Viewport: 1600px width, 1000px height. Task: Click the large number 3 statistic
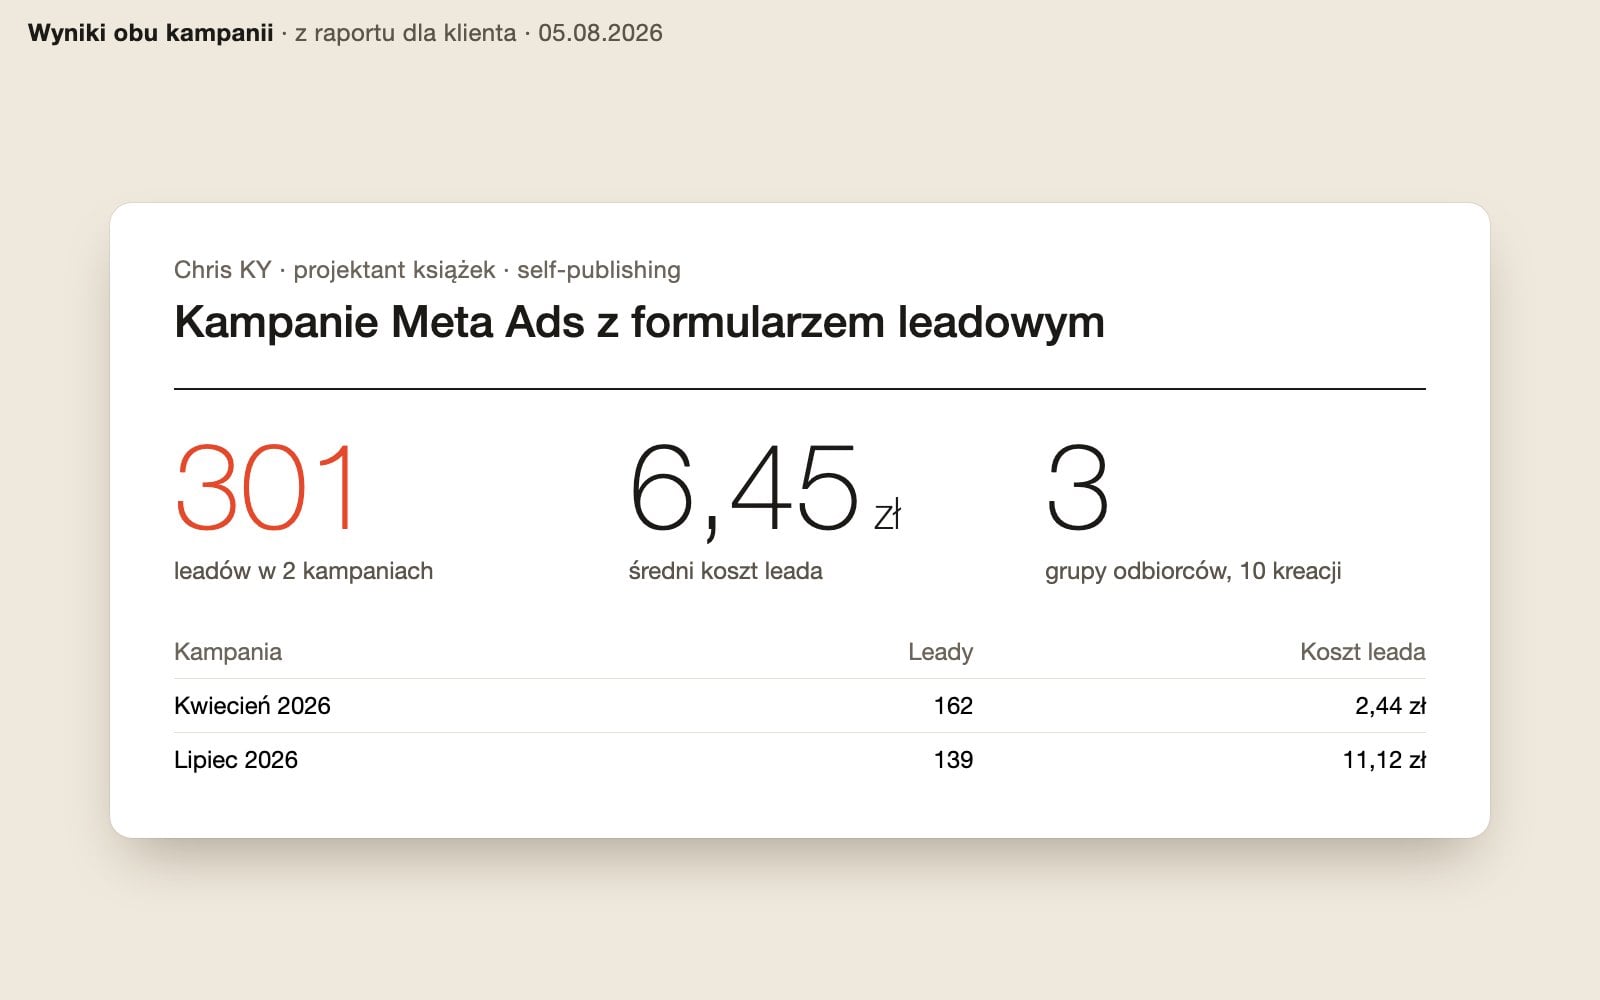[1077, 488]
